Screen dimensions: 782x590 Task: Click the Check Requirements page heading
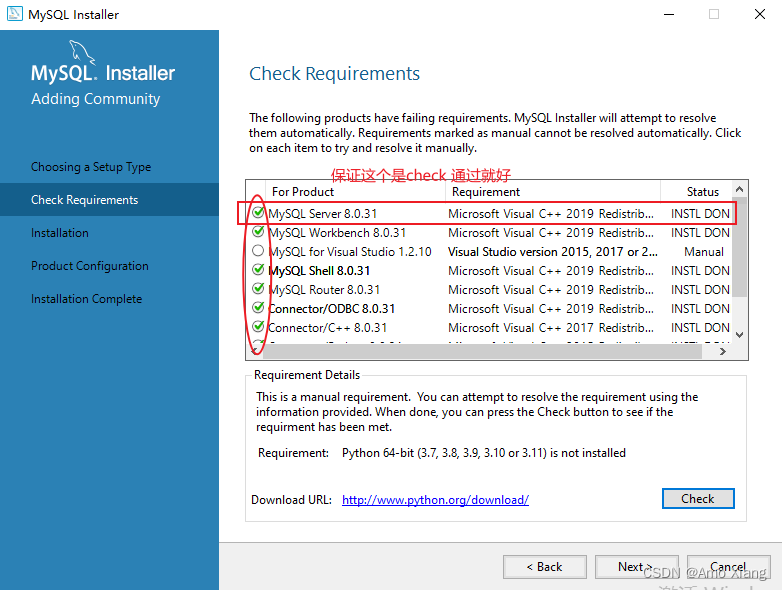click(x=334, y=73)
